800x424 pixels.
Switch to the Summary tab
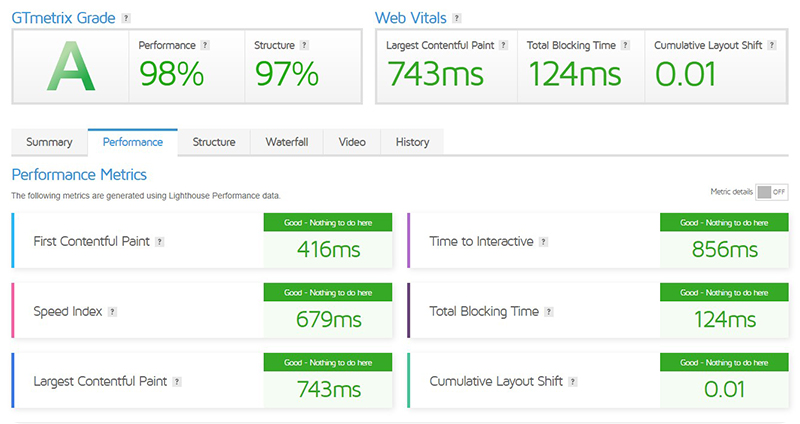(x=49, y=142)
